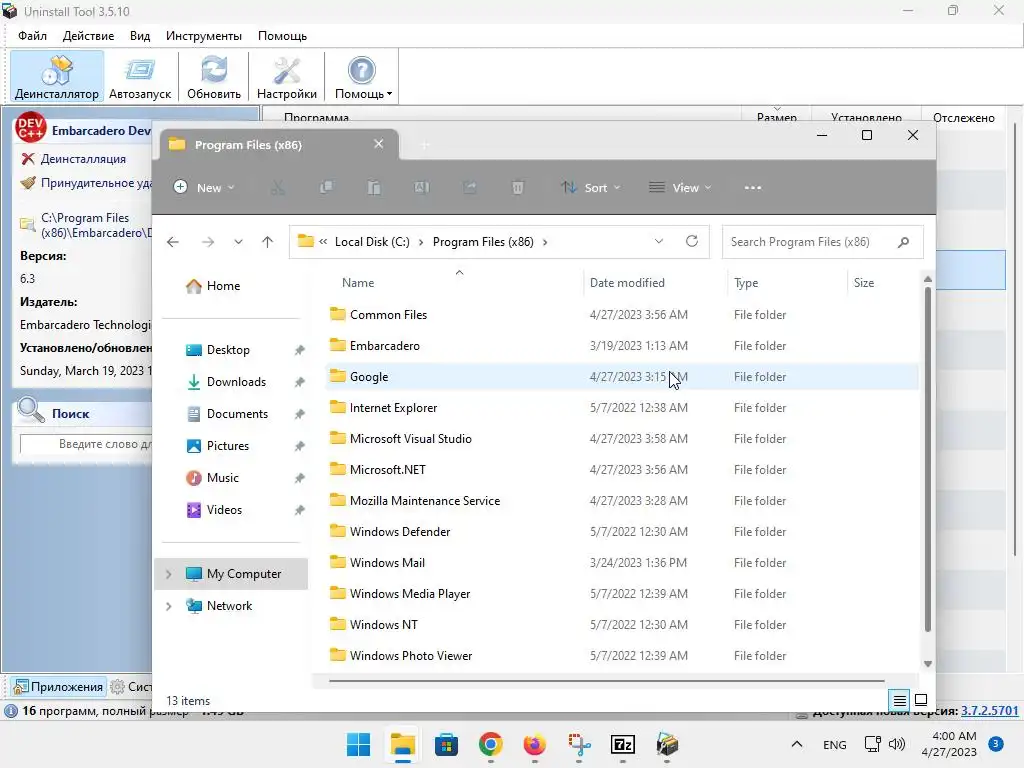Open the Действие menu
This screenshot has width=1024, height=768.
pos(88,36)
